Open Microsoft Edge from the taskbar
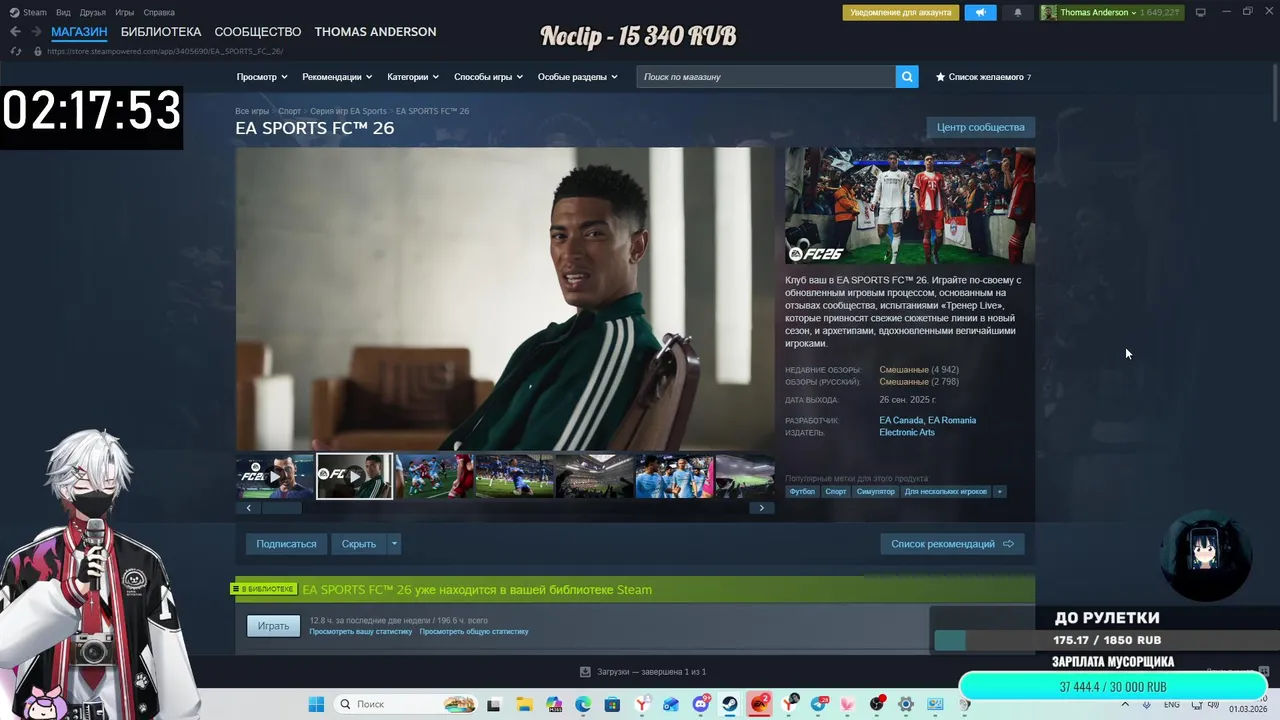This screenshot has width=1280, height=720. pos(583,704)
